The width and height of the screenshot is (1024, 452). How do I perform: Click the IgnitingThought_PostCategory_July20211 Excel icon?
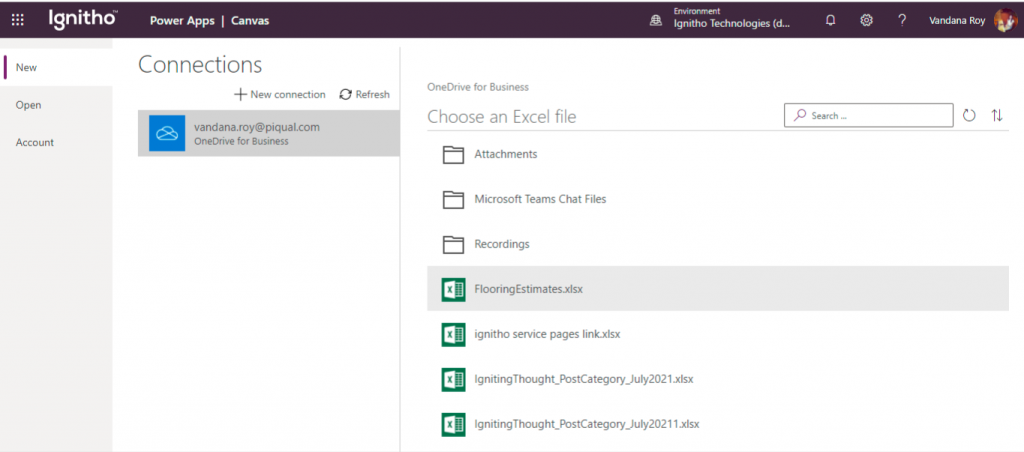tap(453, 424)
